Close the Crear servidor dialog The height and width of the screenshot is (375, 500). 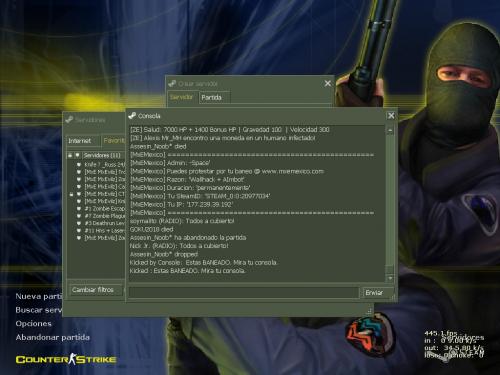tap(328, 83)
